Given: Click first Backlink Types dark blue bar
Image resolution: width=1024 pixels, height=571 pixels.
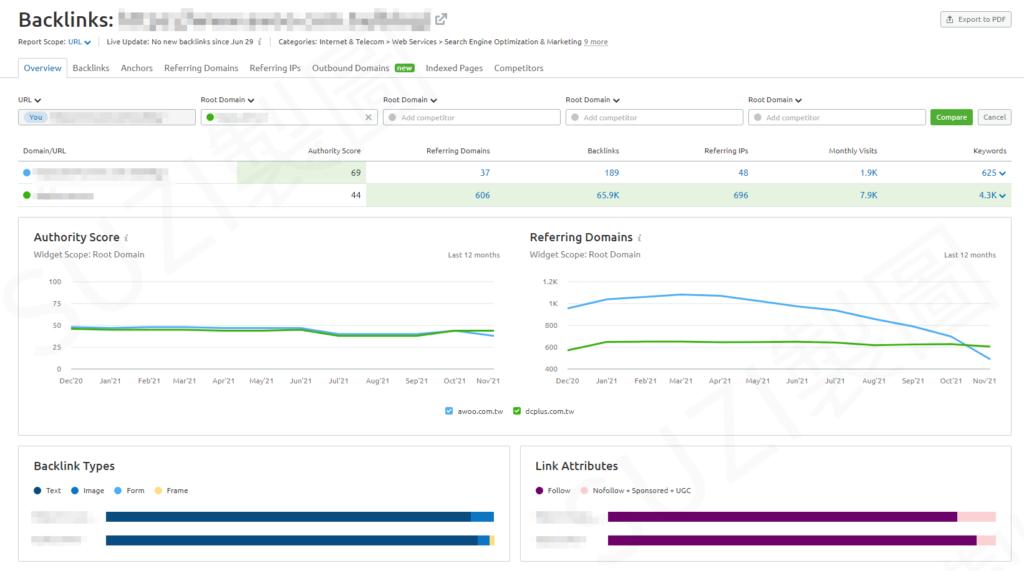Looking at the screenshot, I should click(288, 517).
